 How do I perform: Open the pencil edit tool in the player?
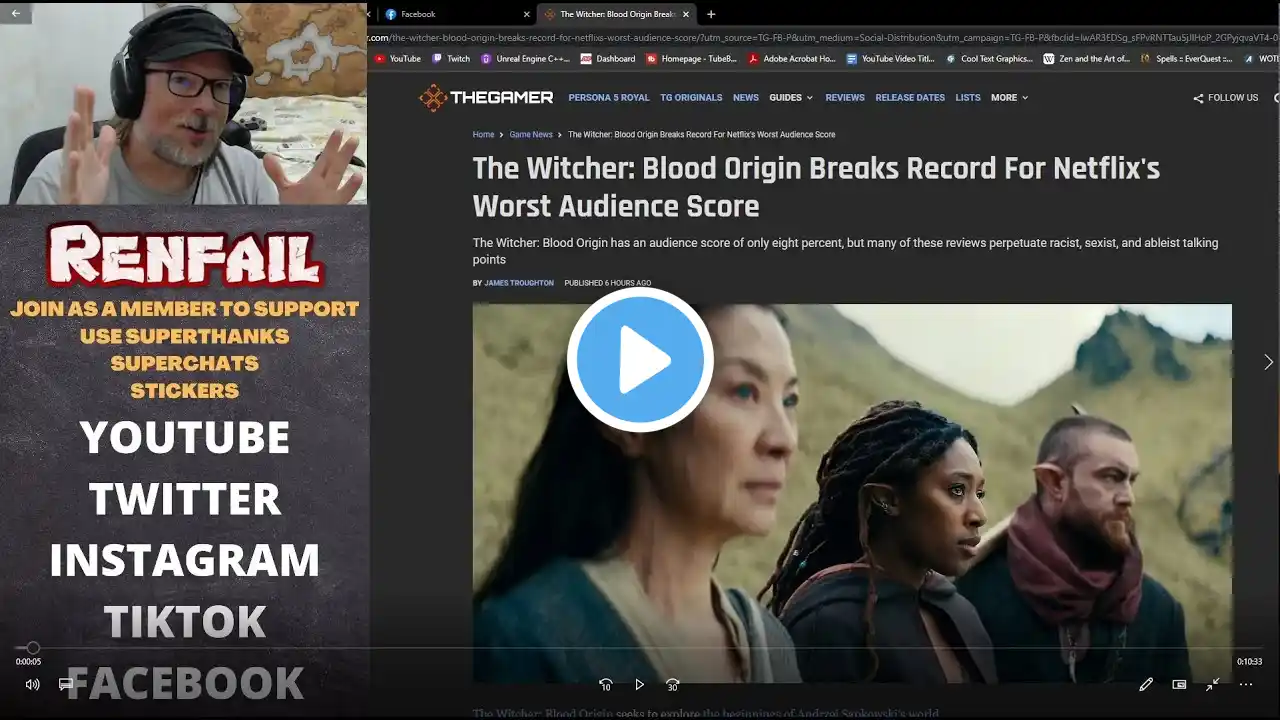tap(1146, 685)
